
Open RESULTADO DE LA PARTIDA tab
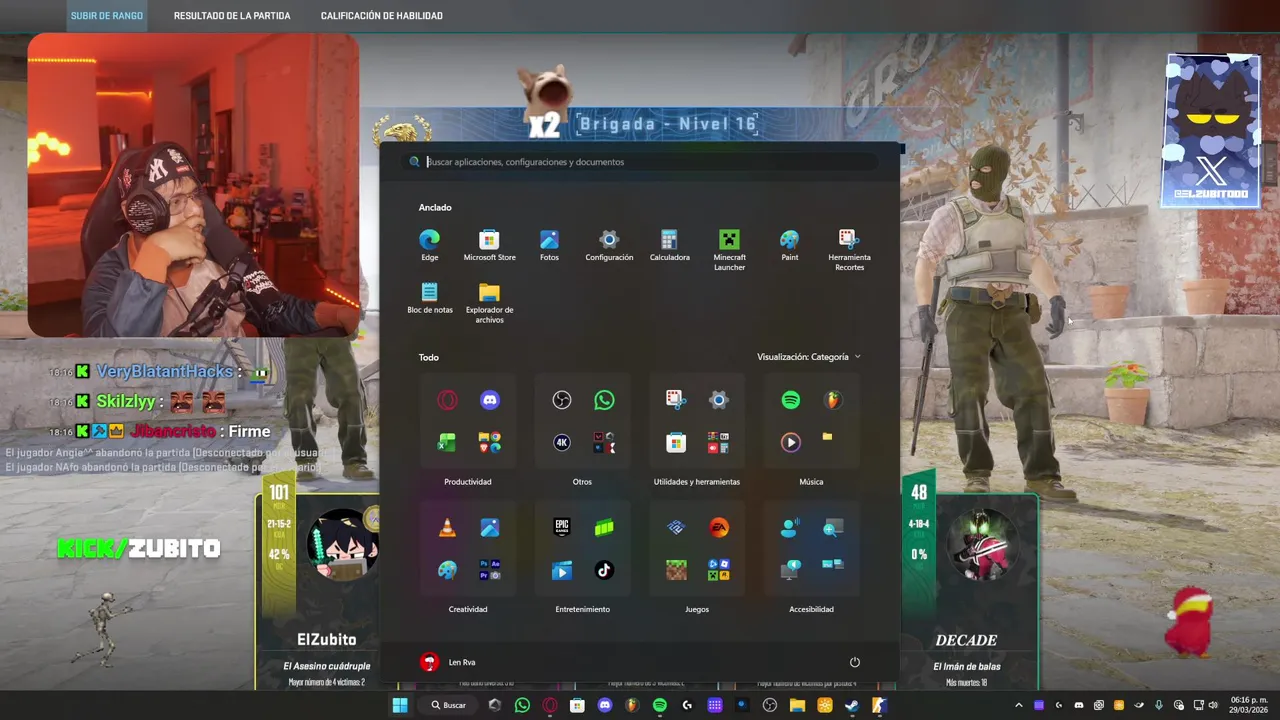click(x=232, y=16)
